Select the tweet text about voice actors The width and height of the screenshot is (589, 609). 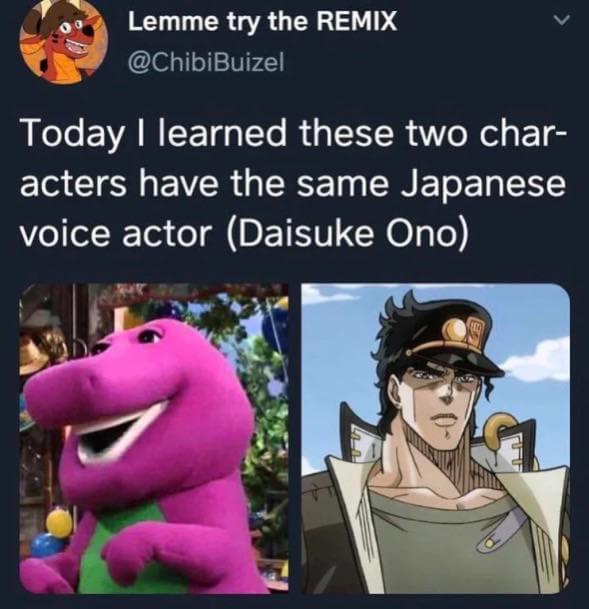pyautogui.click(x=293, y=183)
